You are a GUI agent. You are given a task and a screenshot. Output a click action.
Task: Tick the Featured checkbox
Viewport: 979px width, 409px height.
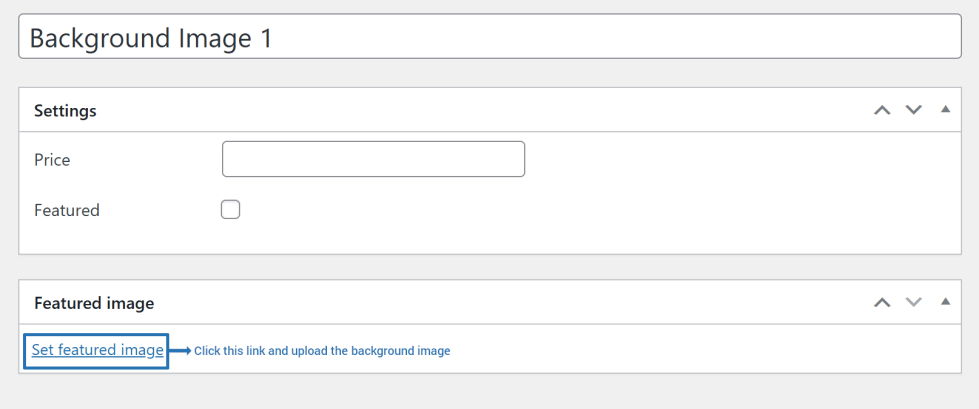231,210
